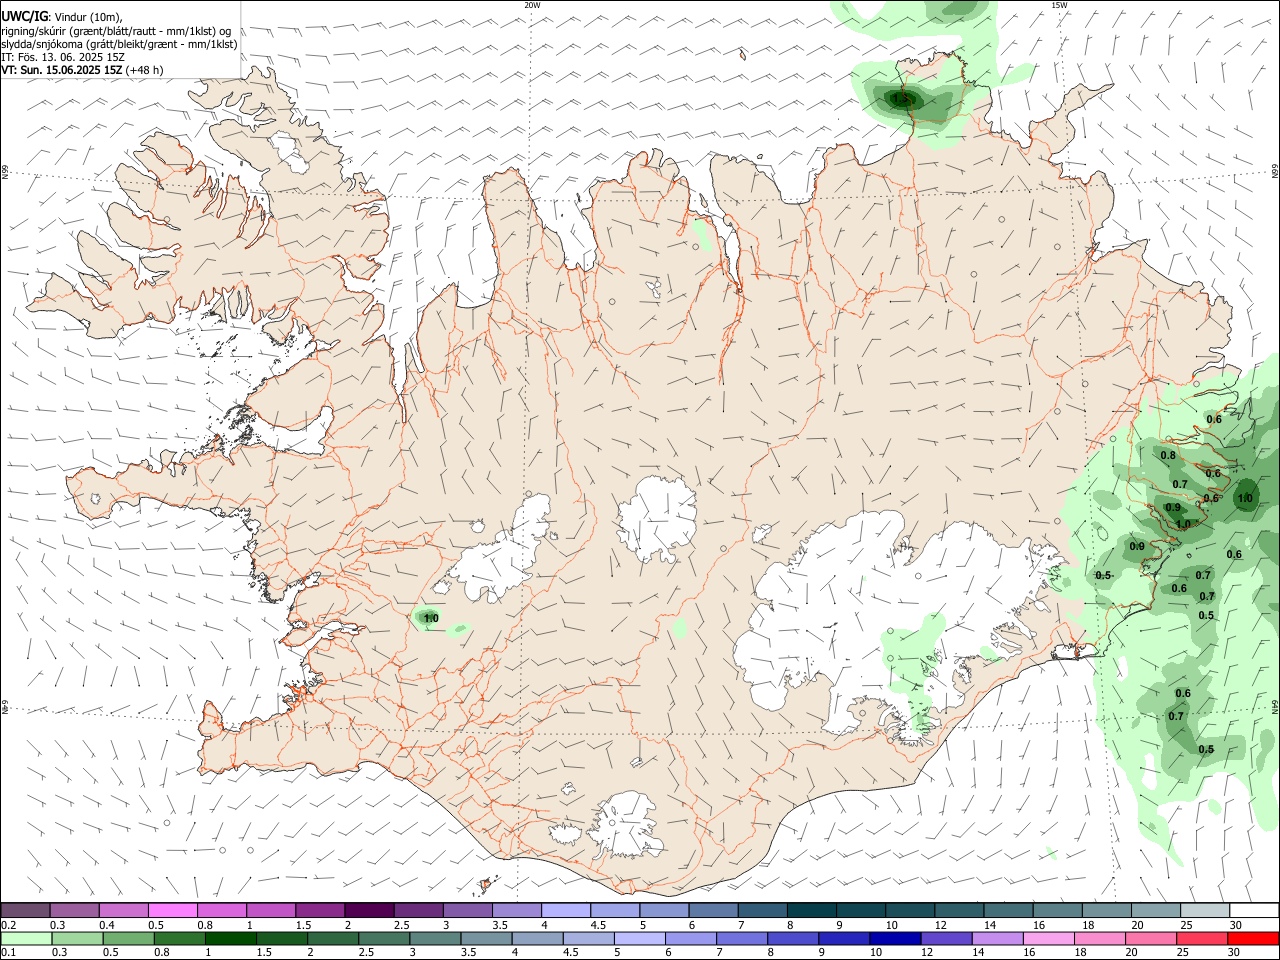Click the '1.0' value in the small southwestern green patch
The width and height of the screenshot is (1280, 960).
pyautogui.click(x=431, y=619)
